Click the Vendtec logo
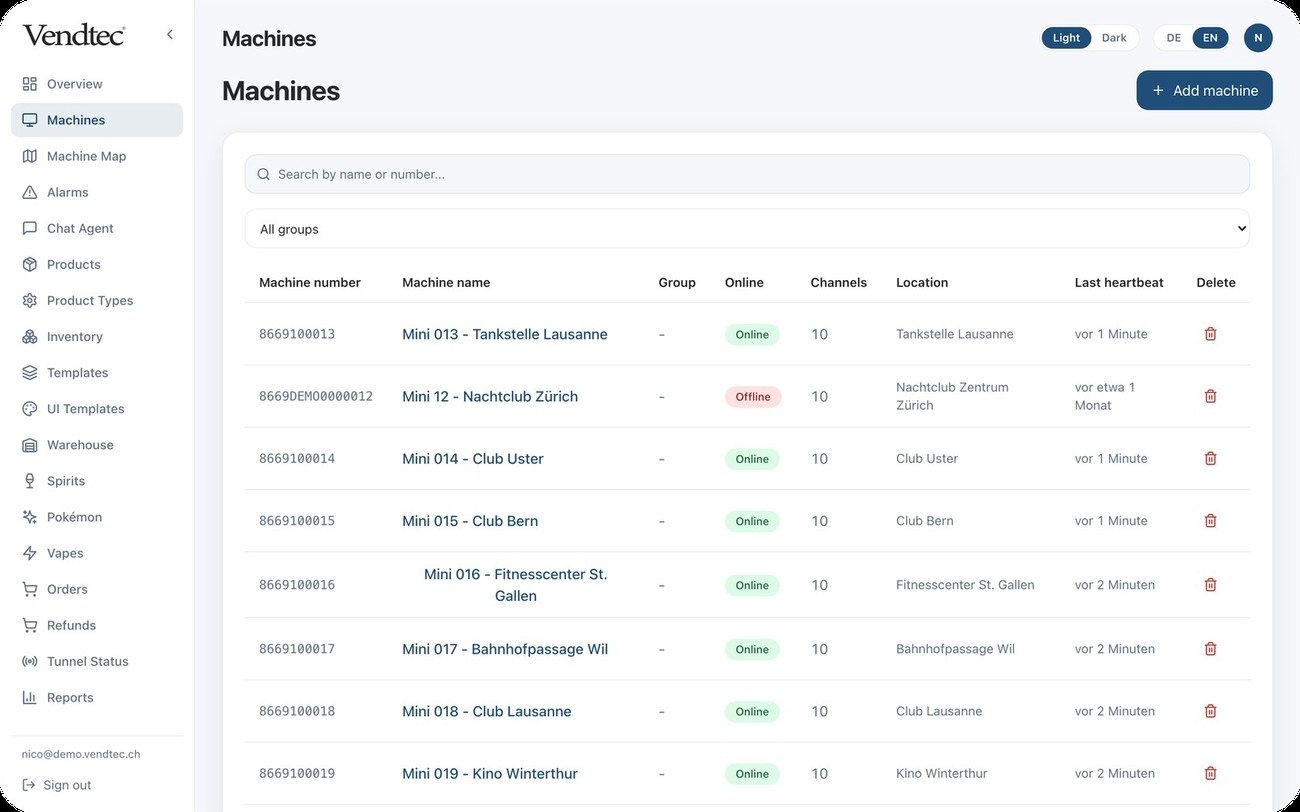Viewport: 1300px width, 812px height. [74, 35]
